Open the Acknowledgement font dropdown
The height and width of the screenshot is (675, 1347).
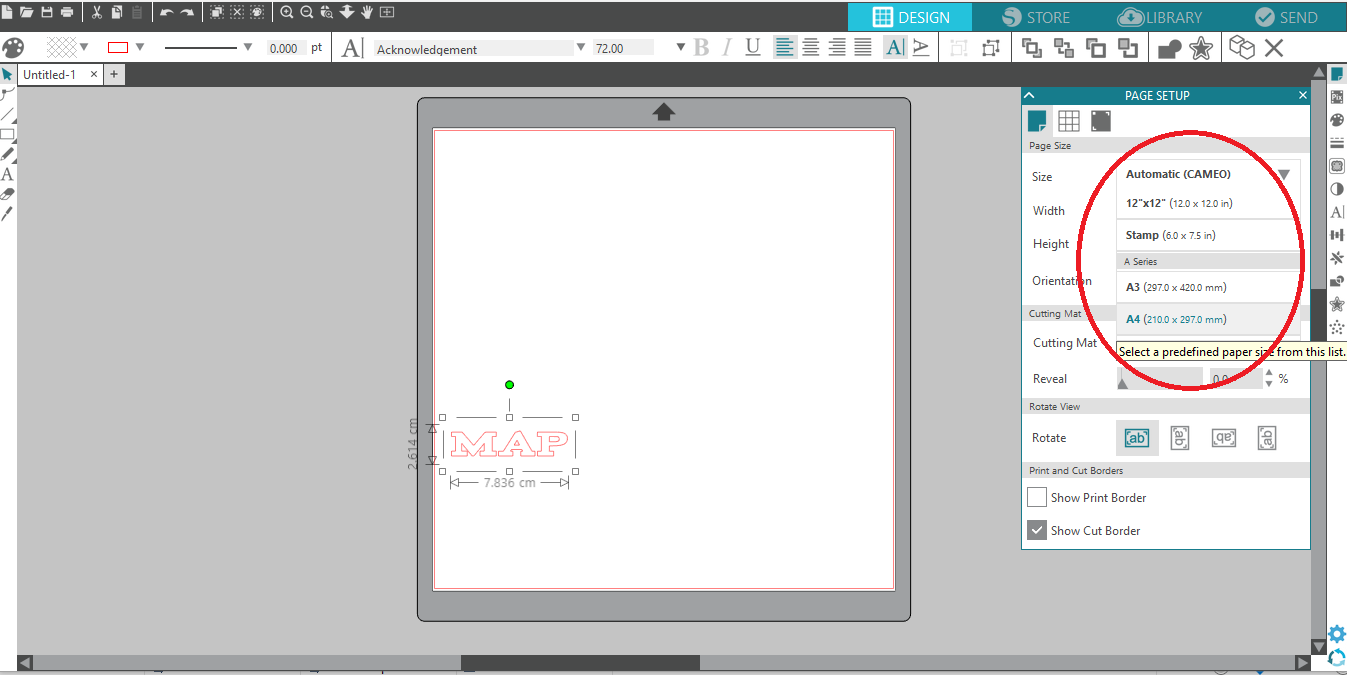[x=580, y=47]
